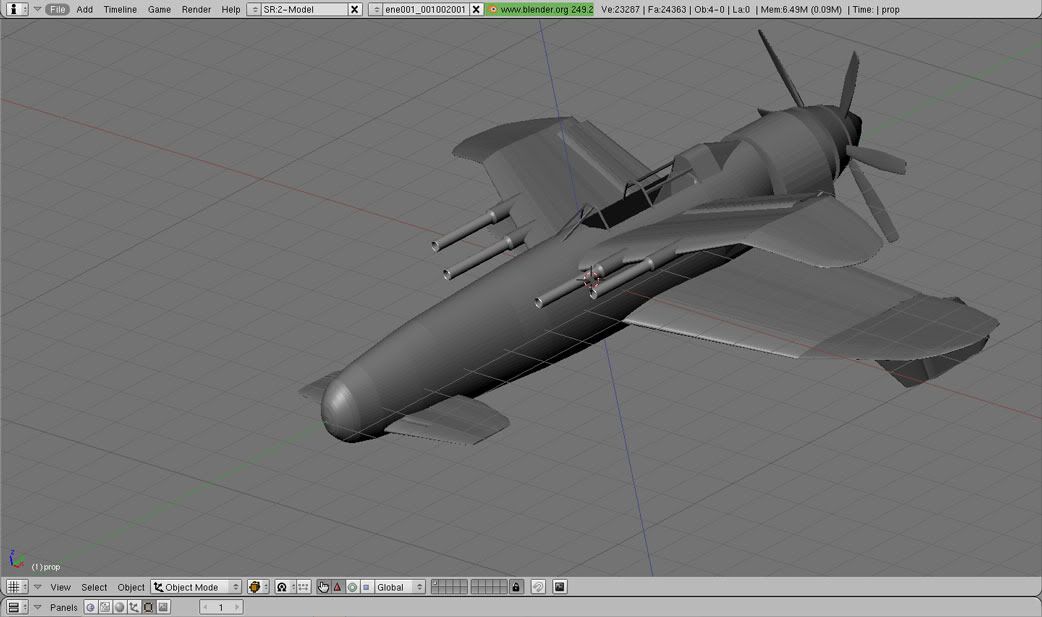Switch to Script buttons context
Image resolution: width=1042 pixels, height=617 pixels.
105,607
